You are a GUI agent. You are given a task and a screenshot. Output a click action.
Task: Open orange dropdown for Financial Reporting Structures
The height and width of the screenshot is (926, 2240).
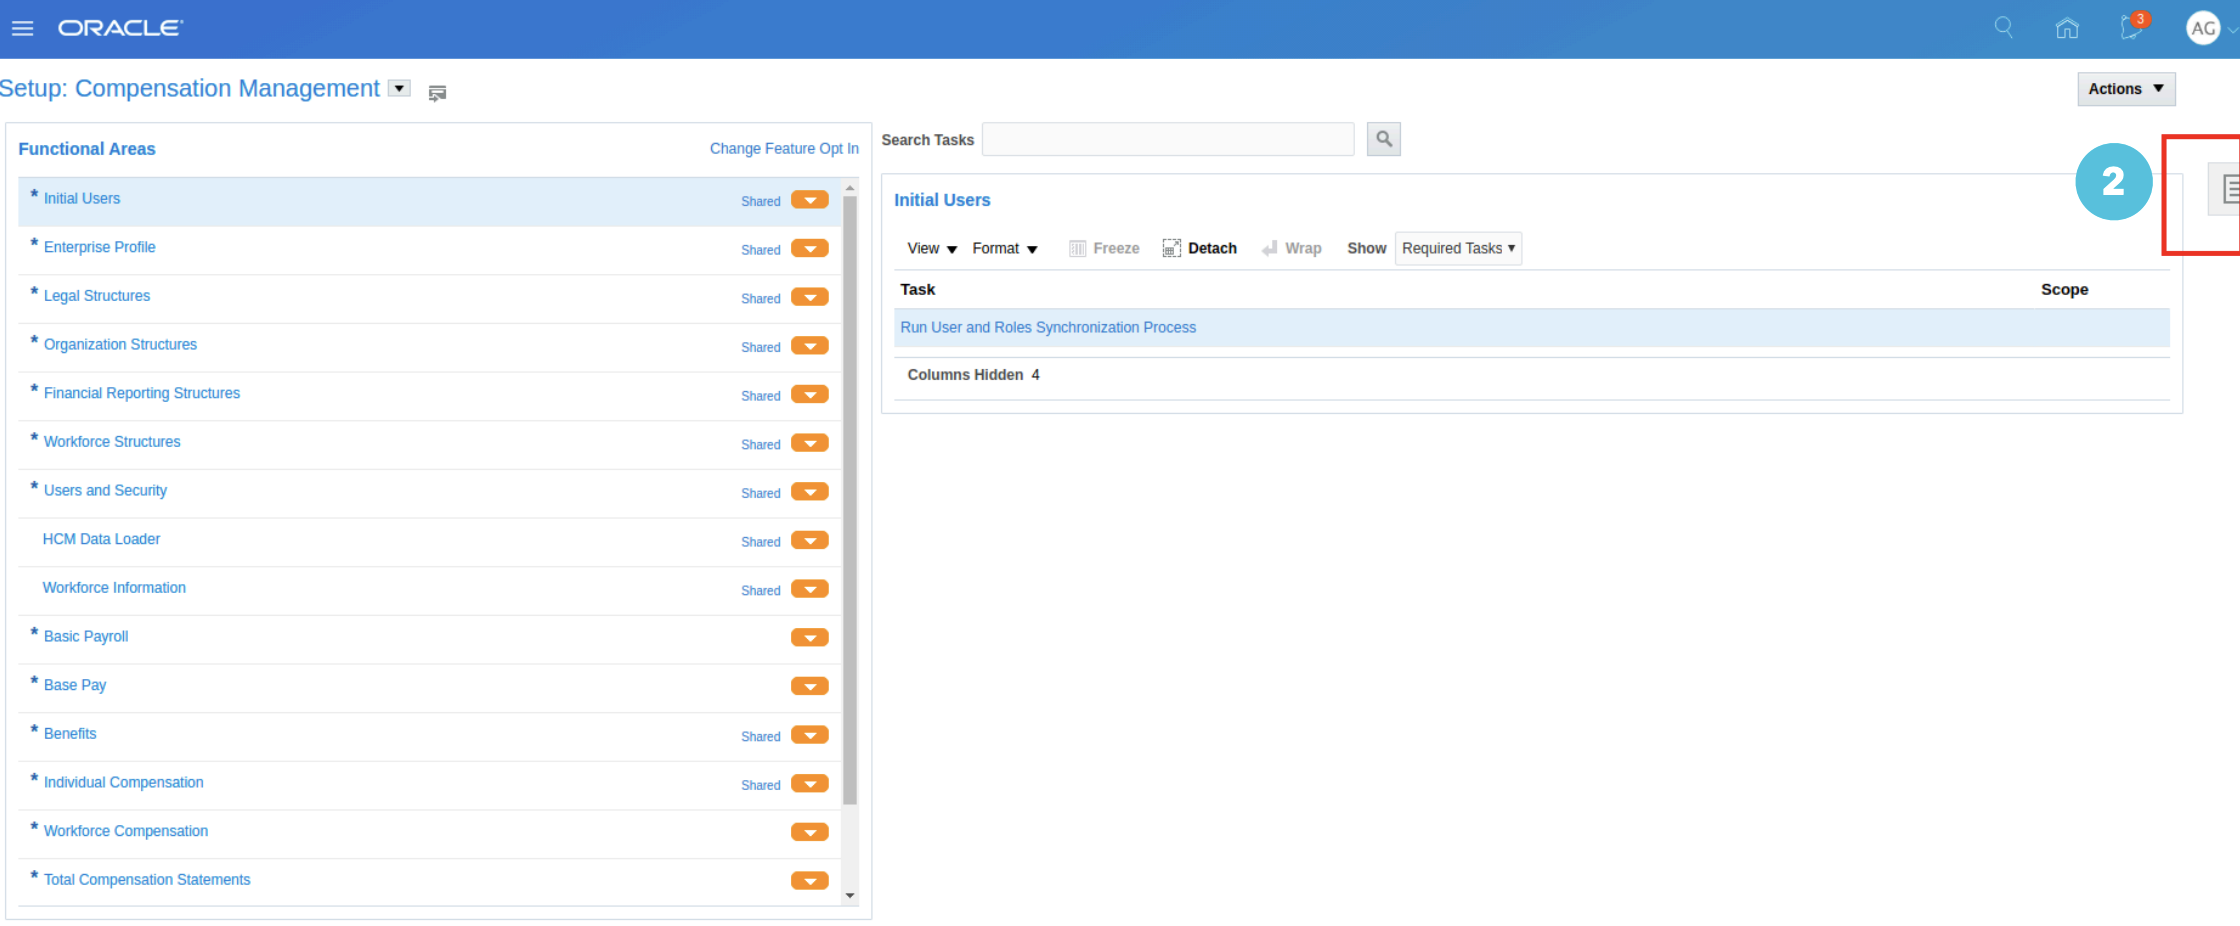(x=810, y=394)
